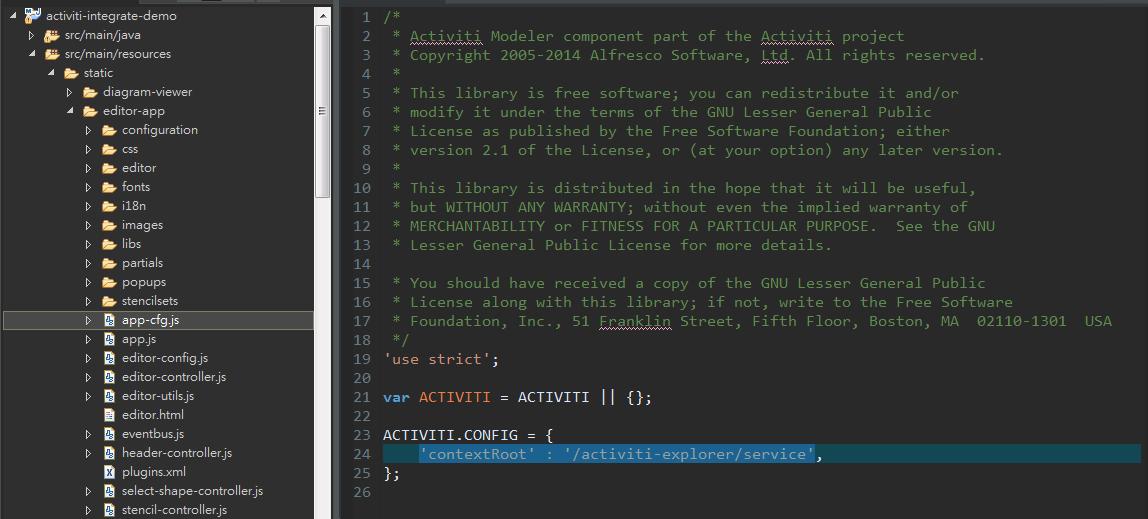Click the libs folder icon
The image size is (1148, 519).
point(109,244)
